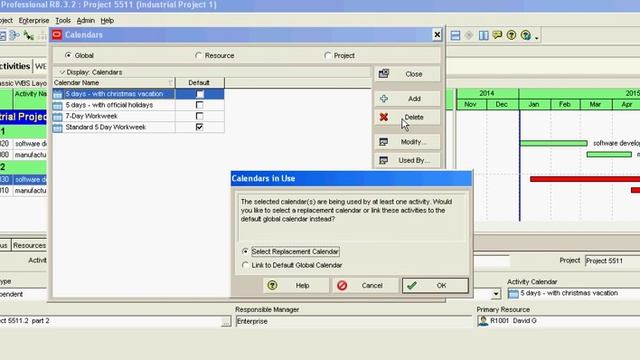This screenshot has height=360, width=640.
Task: Click the Primary Resource person icon
Action: point(483,321)
